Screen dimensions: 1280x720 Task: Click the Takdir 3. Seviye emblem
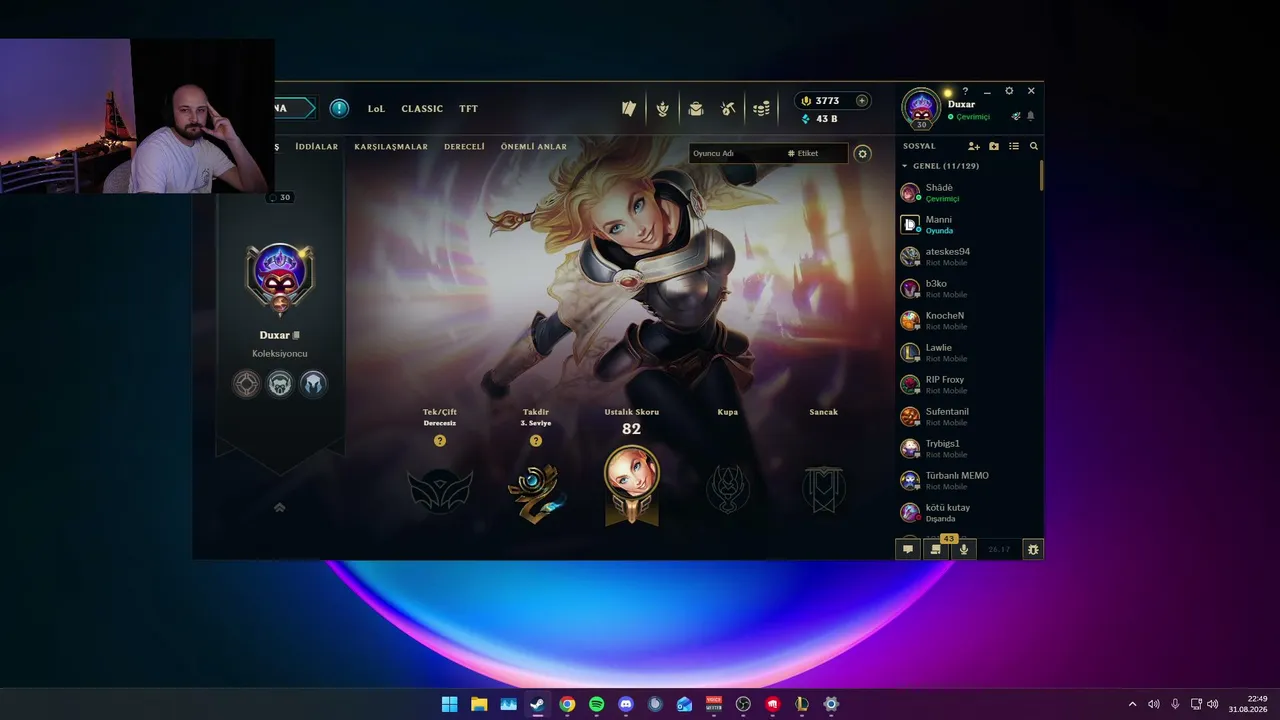point(536,491)
